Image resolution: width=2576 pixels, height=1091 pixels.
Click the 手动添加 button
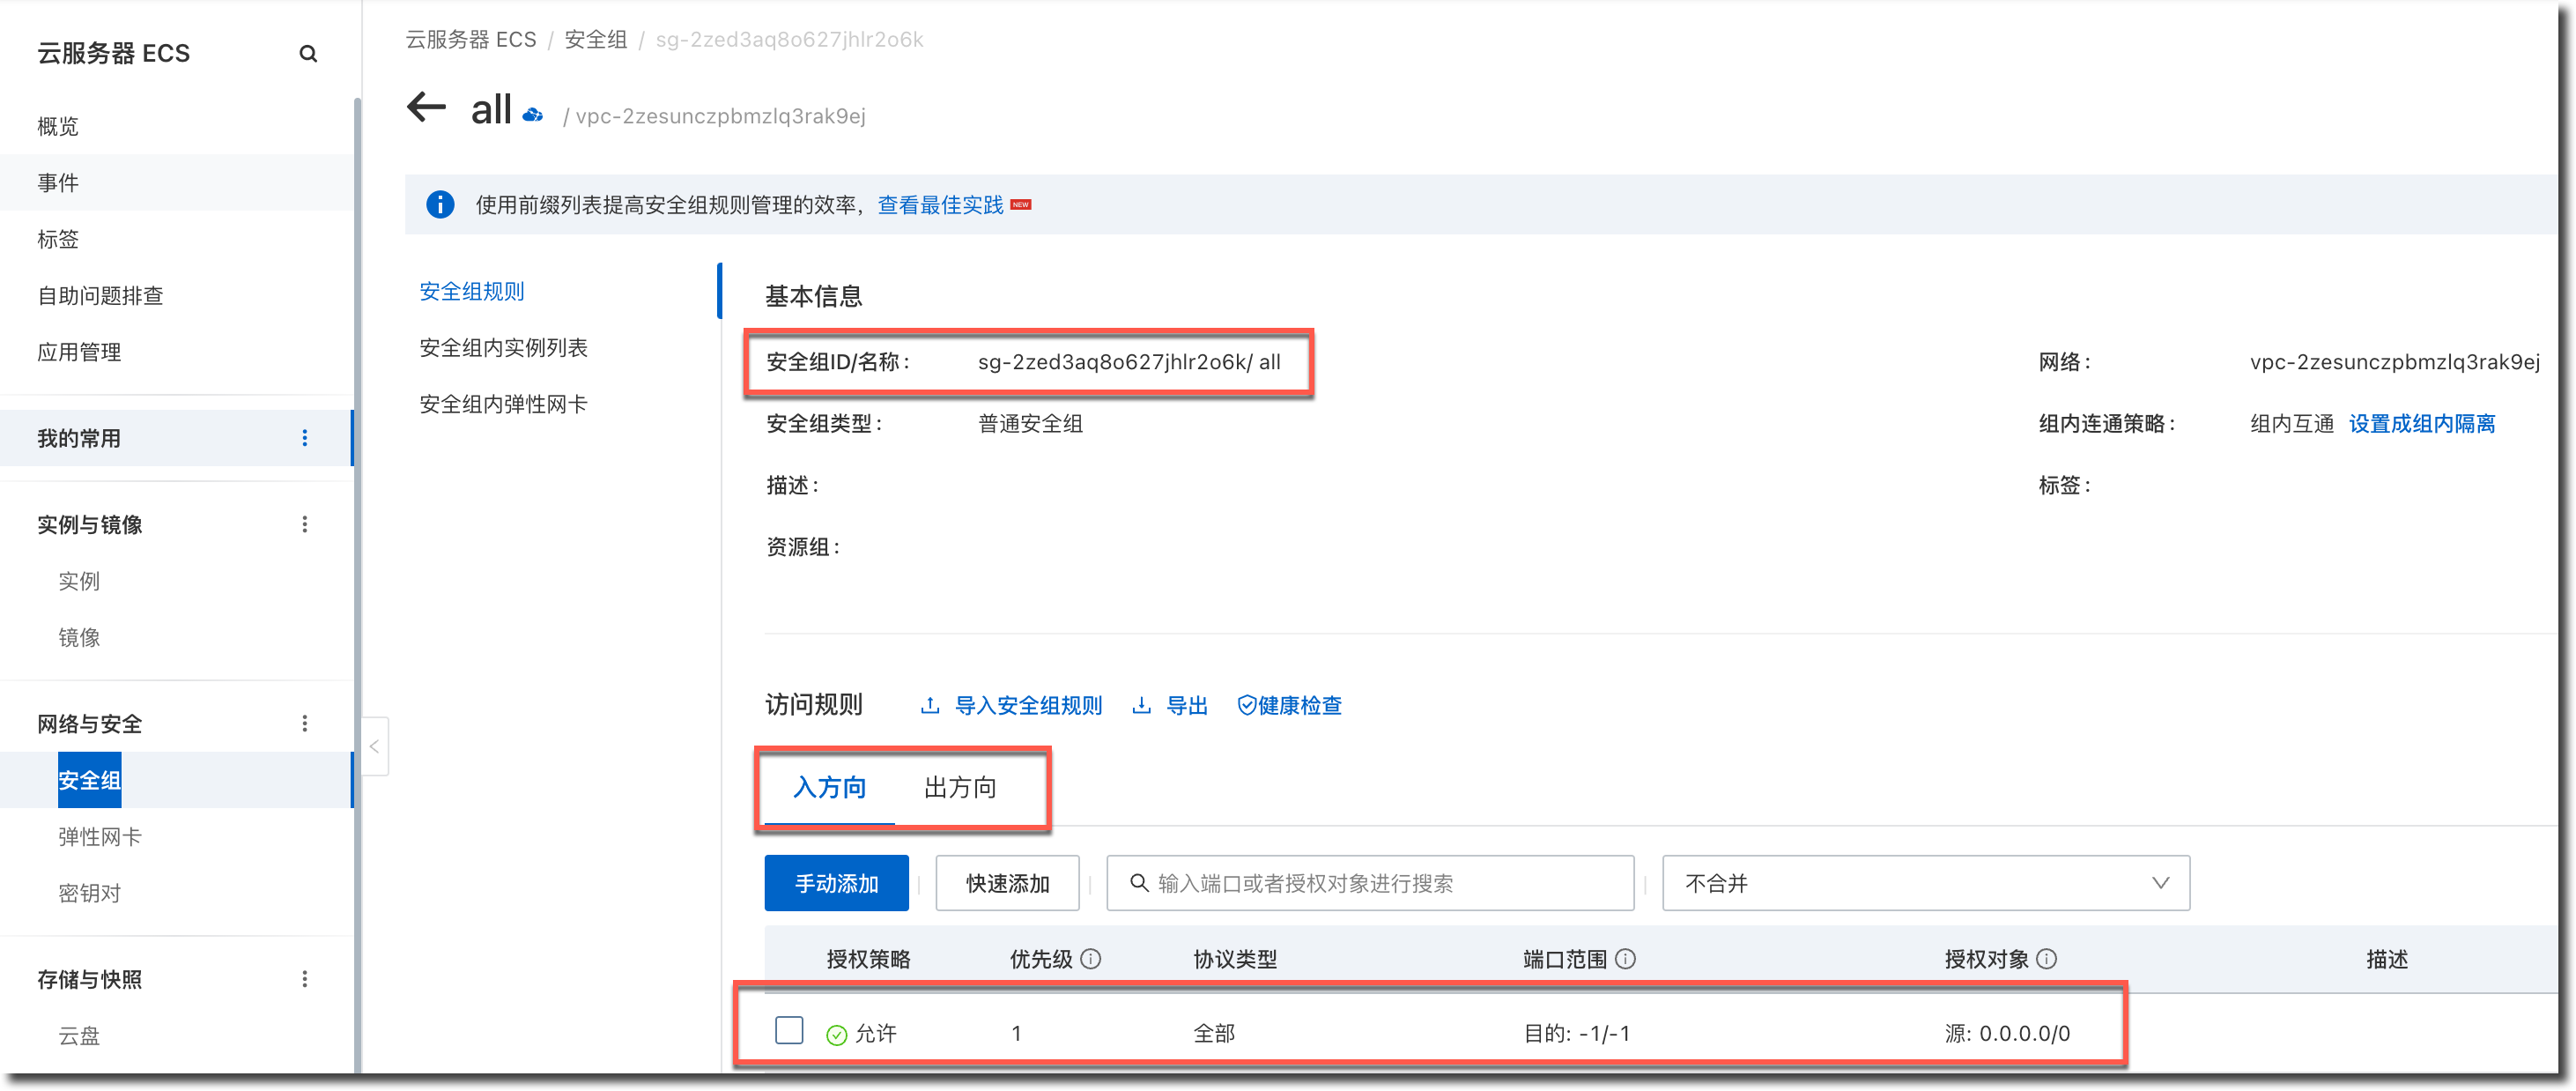click(836, 883)
